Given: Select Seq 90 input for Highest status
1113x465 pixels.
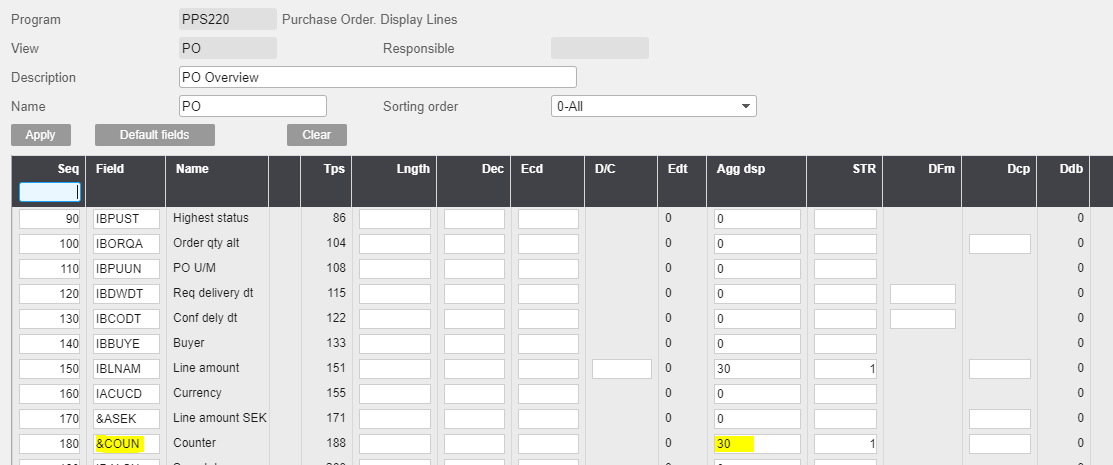Looking at the screenshot, I should point(48,218).
